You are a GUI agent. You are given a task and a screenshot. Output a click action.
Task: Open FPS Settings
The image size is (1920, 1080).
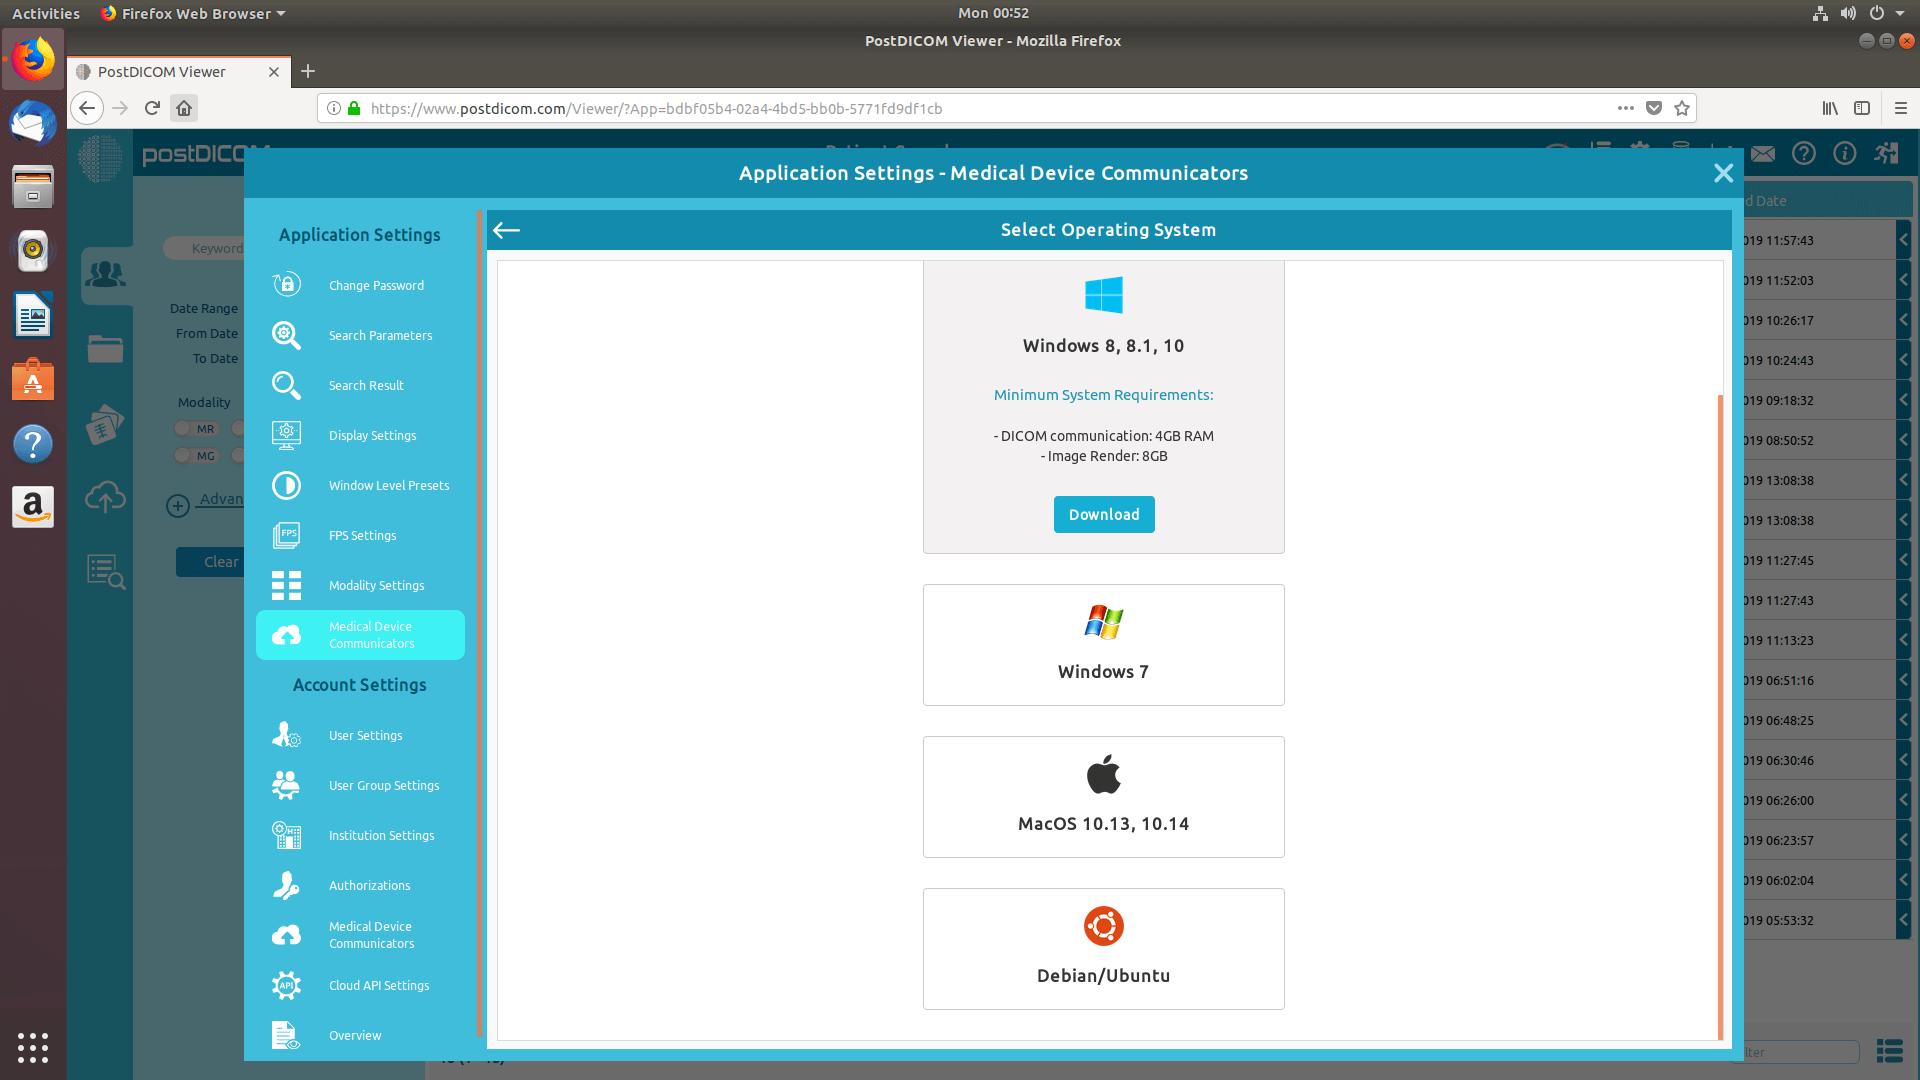(361, 535)
